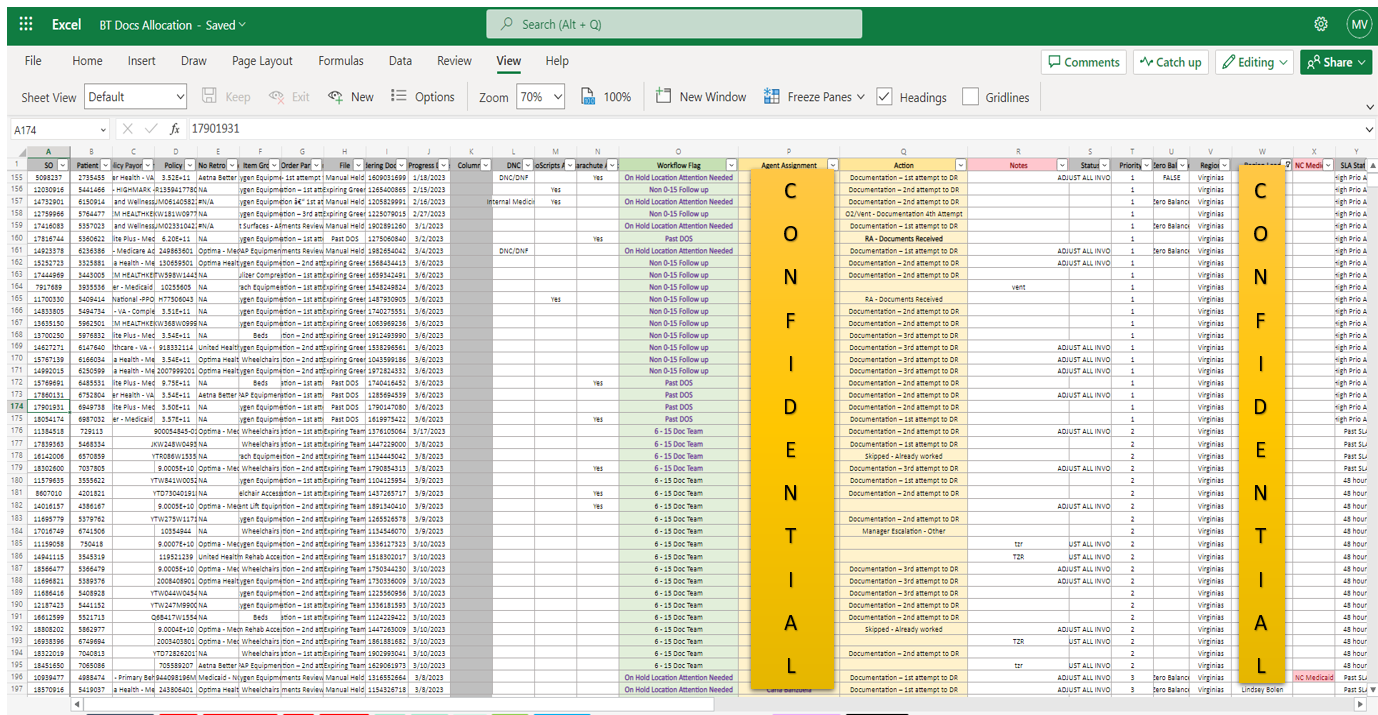Switch to the Draw tab
The width and height of the screenshot is (1378, 715).
click(194, 61)
